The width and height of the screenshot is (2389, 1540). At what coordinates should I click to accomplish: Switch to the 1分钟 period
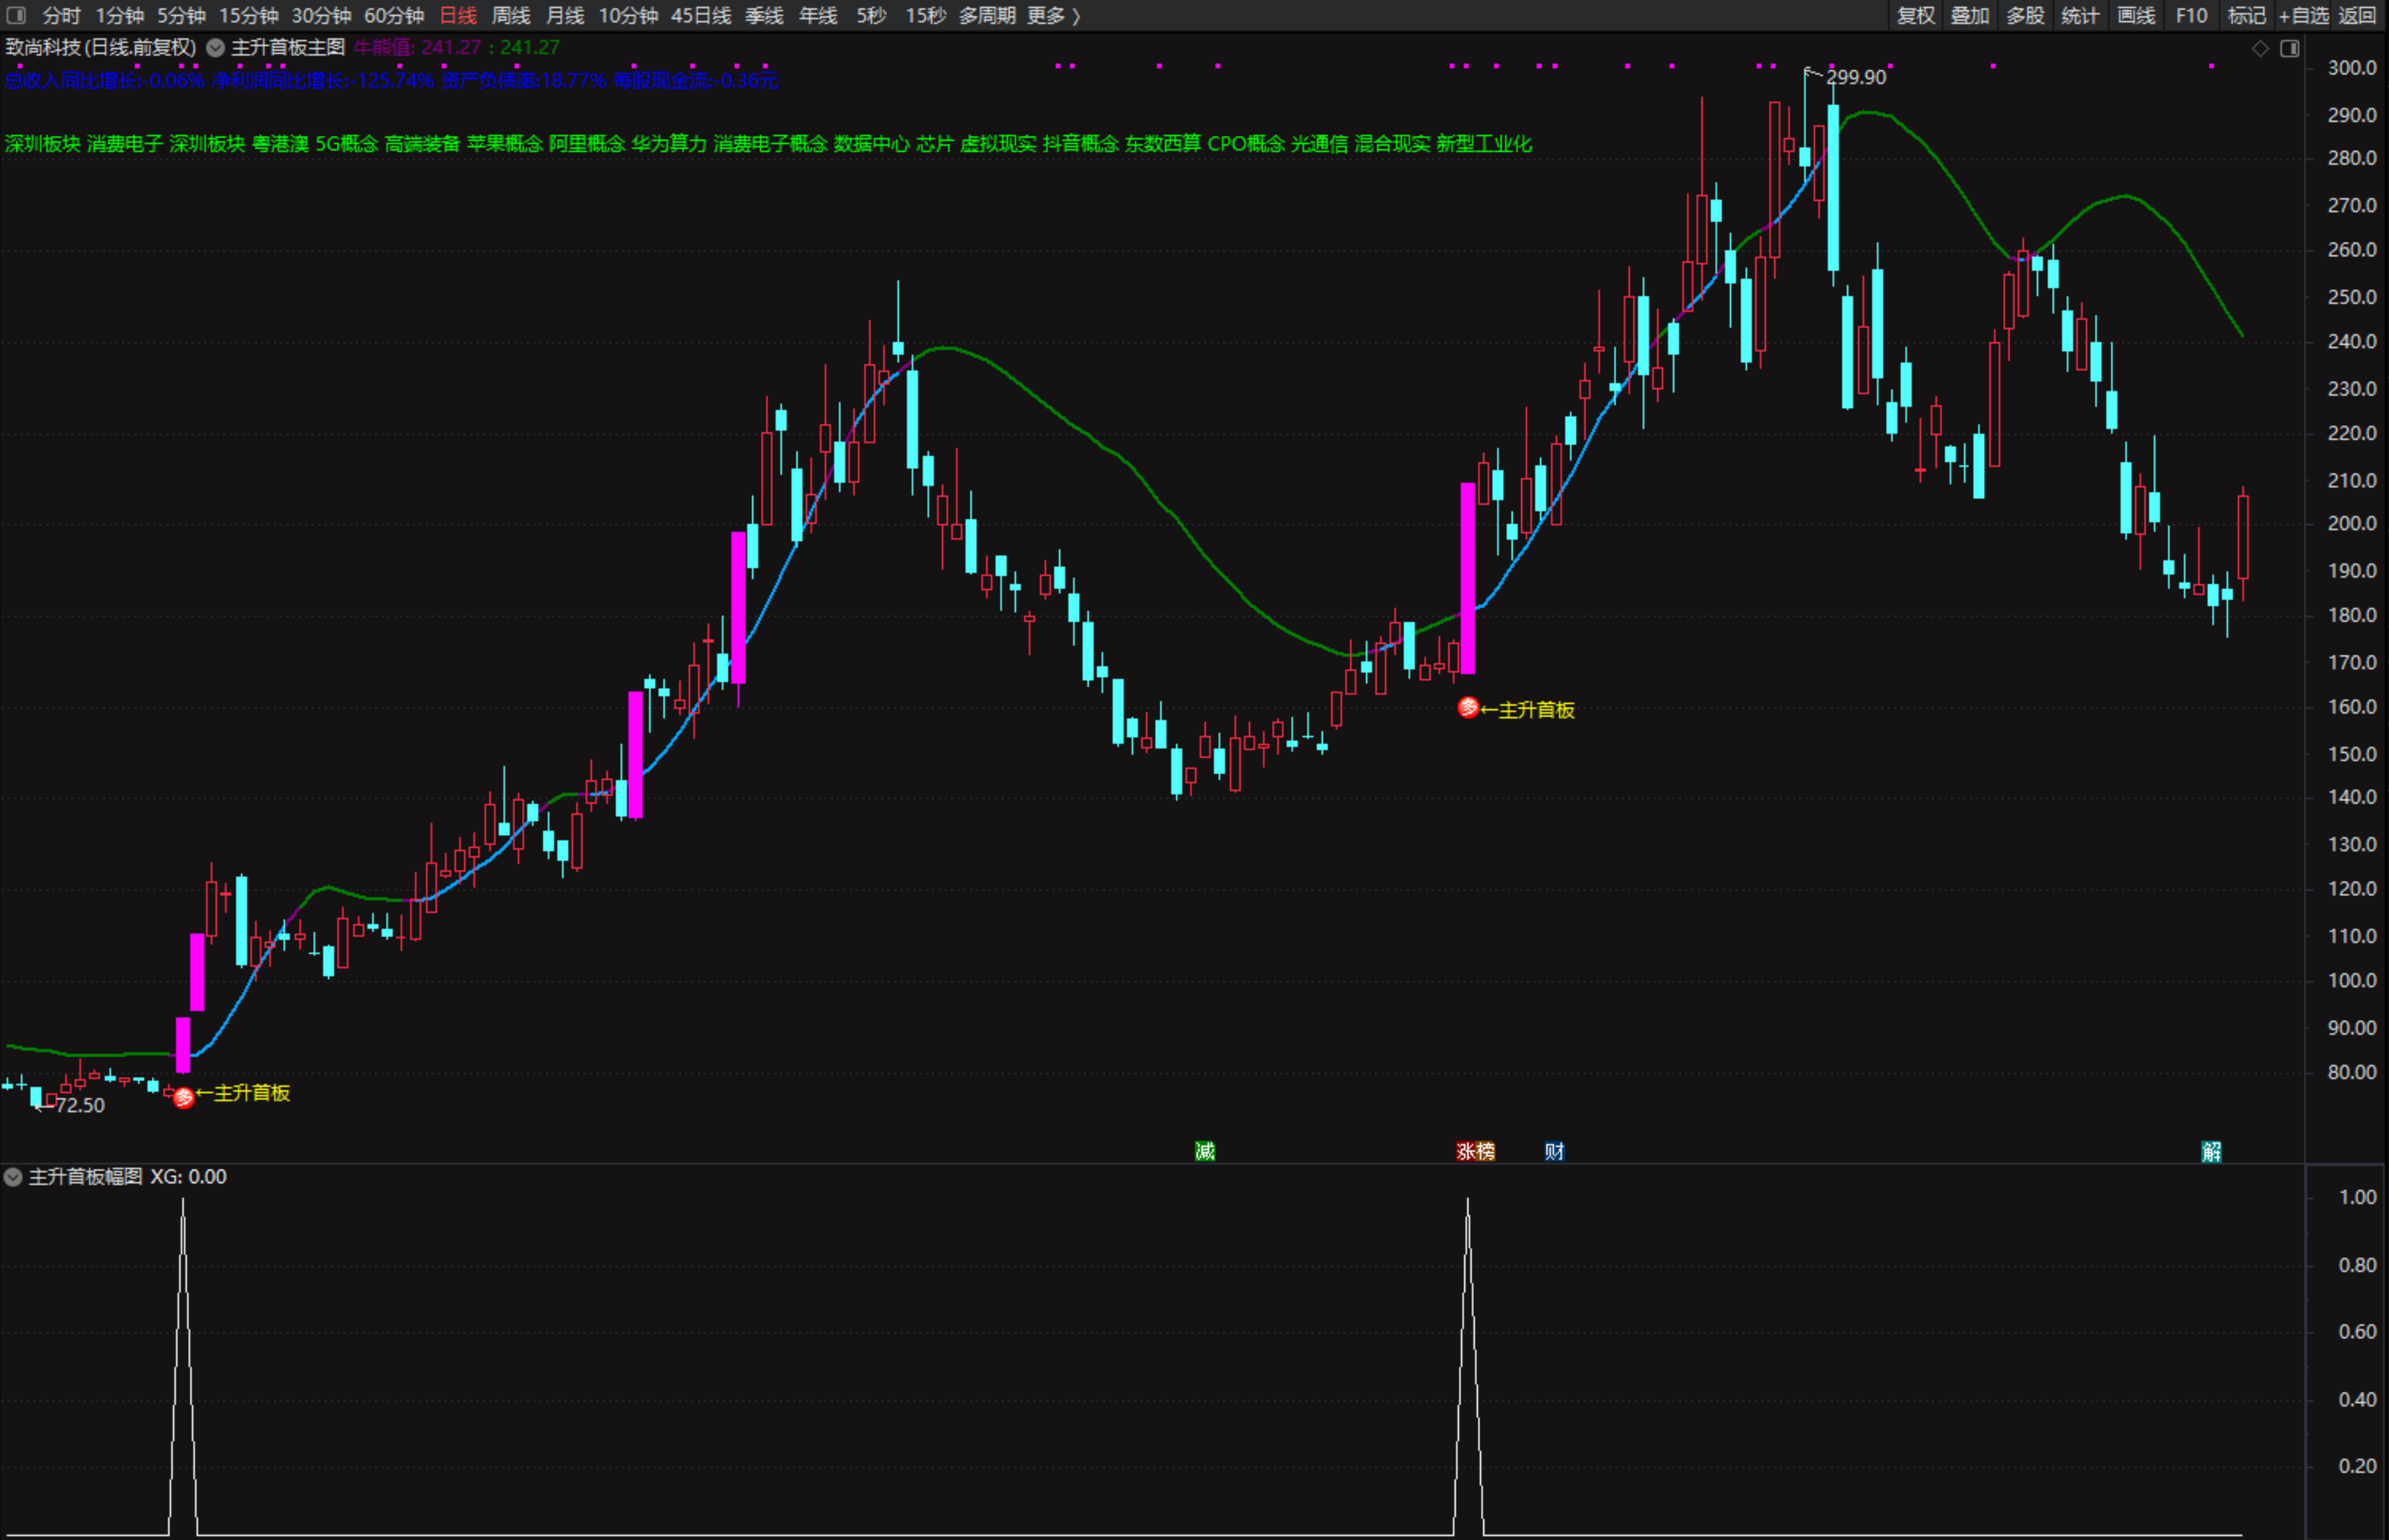tap(119, 15)
